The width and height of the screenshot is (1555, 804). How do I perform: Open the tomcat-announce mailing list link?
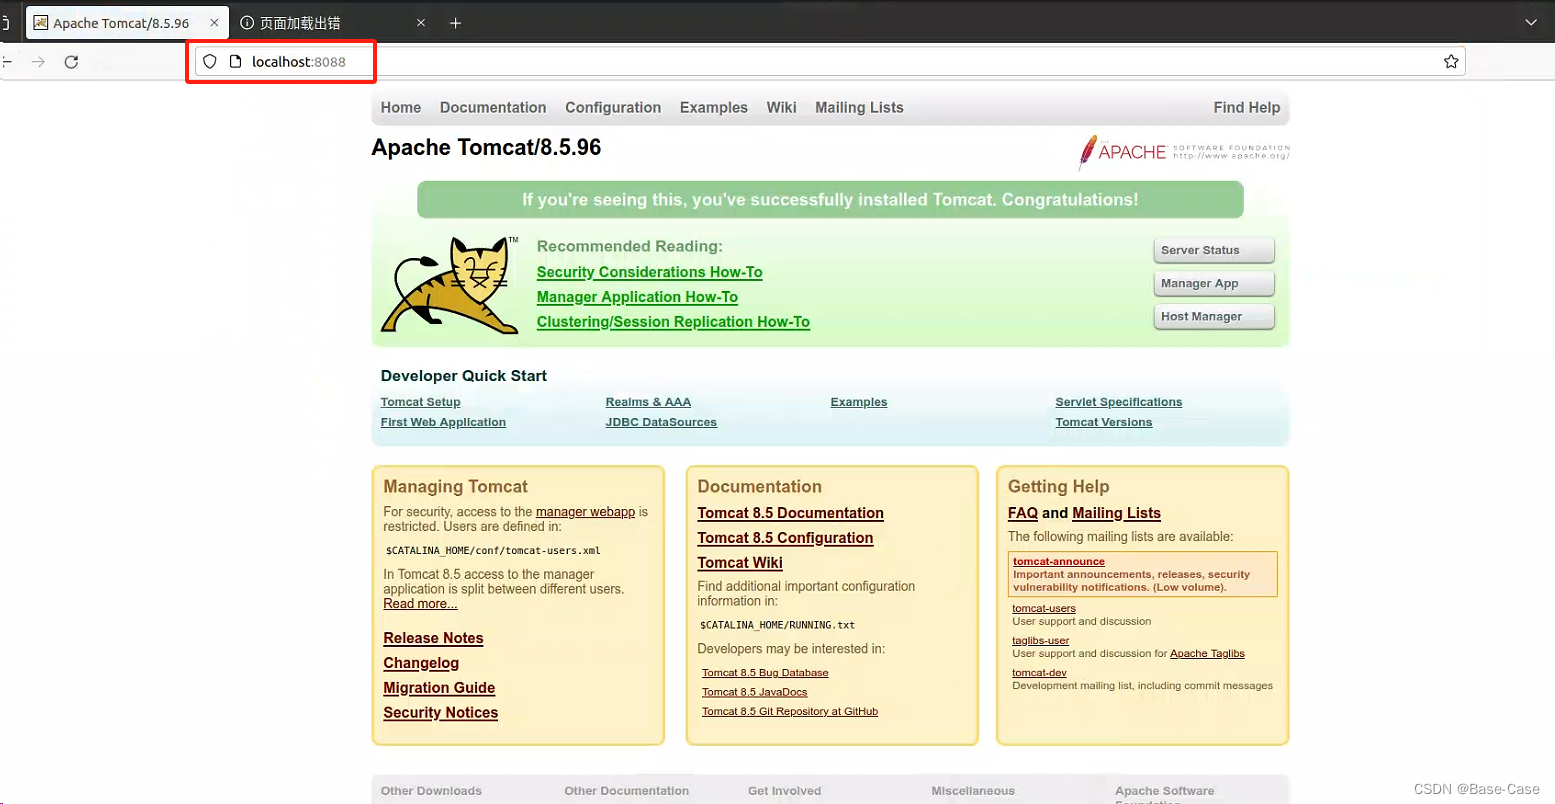[1059, 562]
